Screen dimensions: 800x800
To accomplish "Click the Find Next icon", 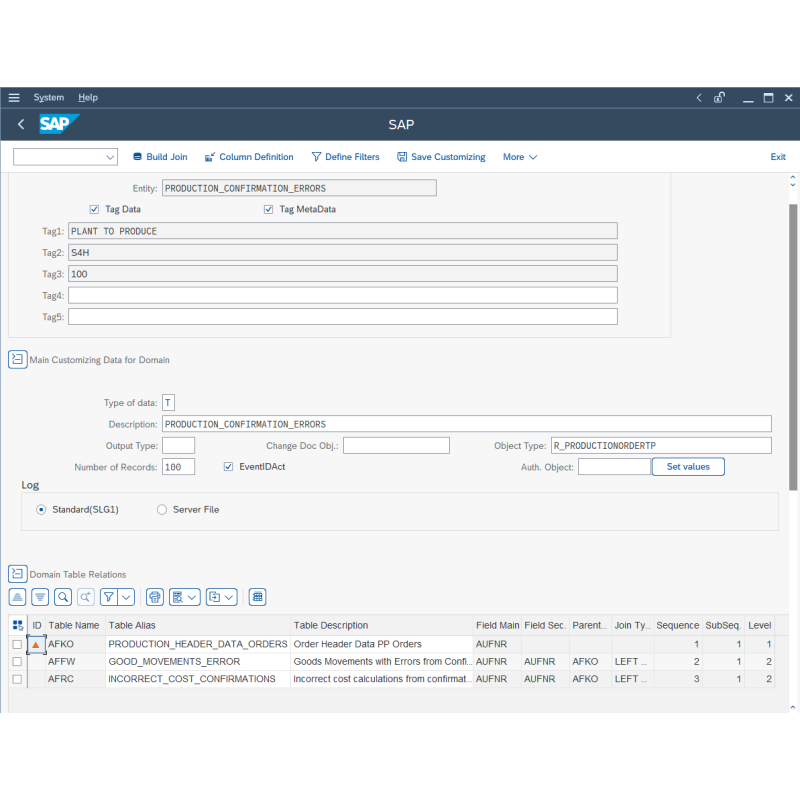I will pos(86,596).
